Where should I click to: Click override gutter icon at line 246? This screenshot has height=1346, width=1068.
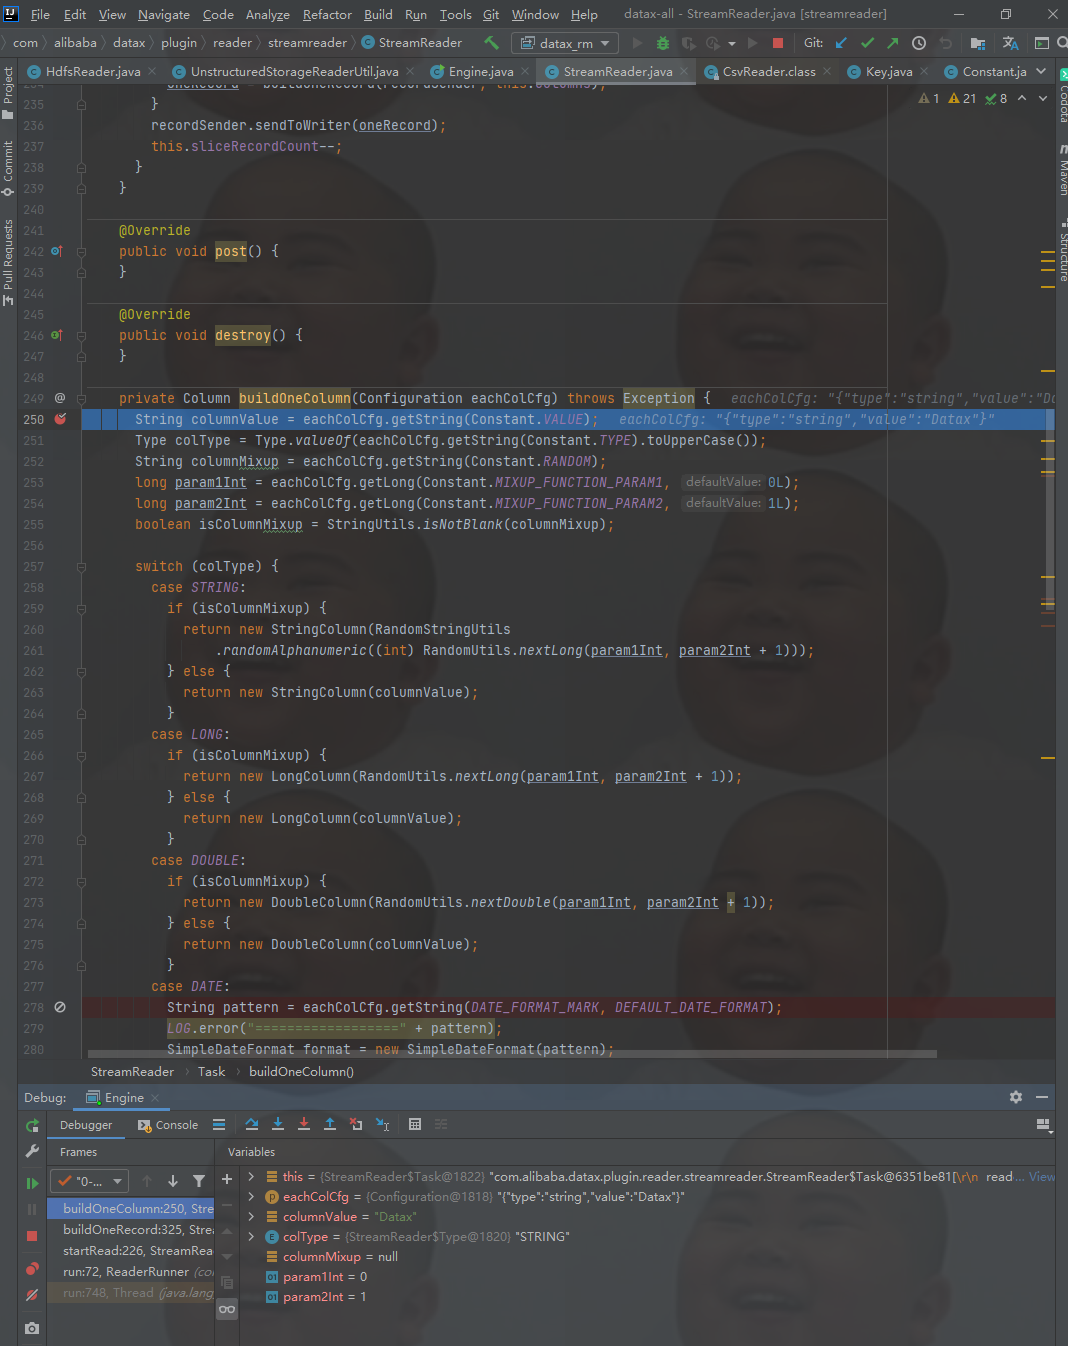tap(57, 335)
